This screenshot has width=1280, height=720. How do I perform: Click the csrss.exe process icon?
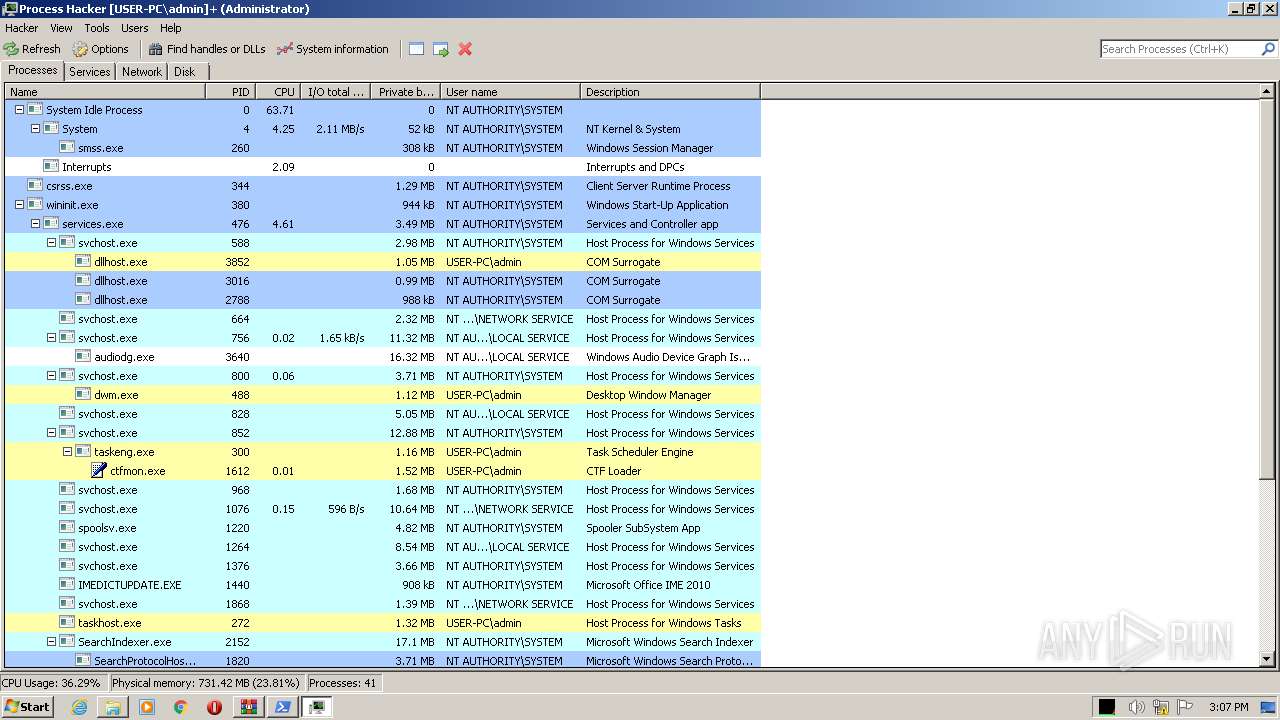click(x=35, y=186)
